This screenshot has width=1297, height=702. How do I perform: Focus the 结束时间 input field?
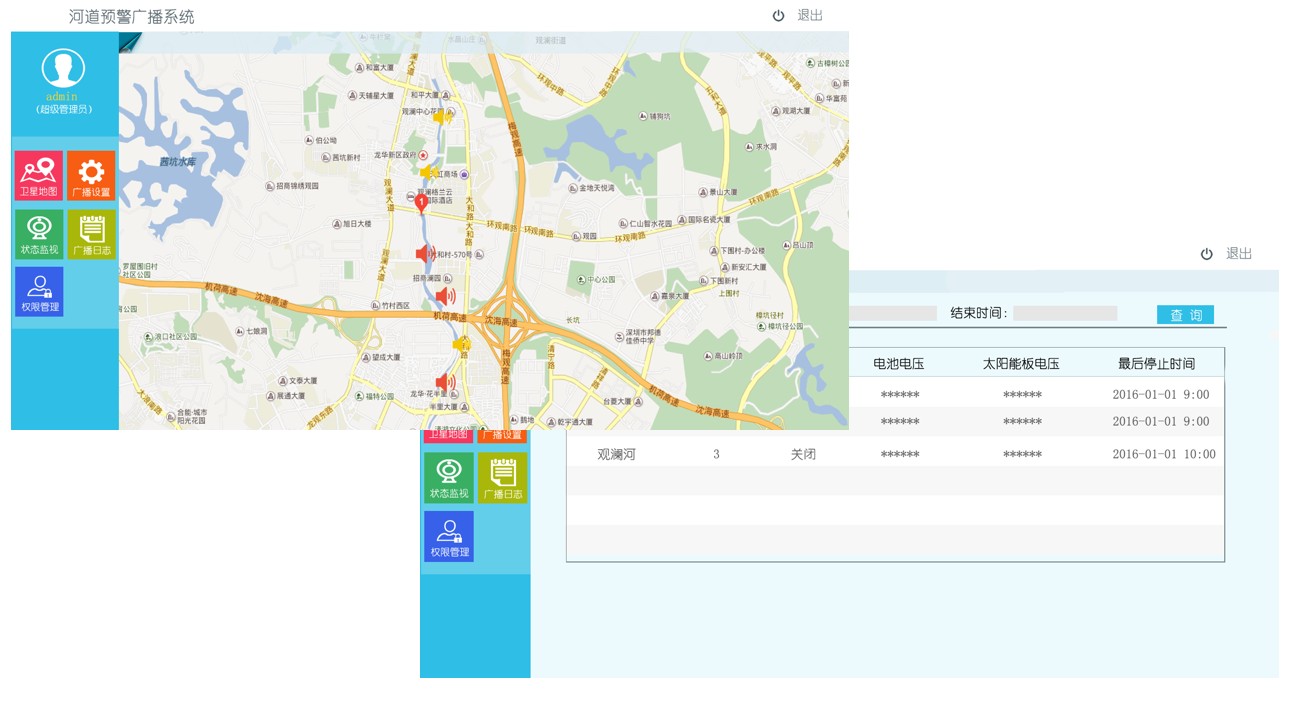click(x=1065, y=314)
